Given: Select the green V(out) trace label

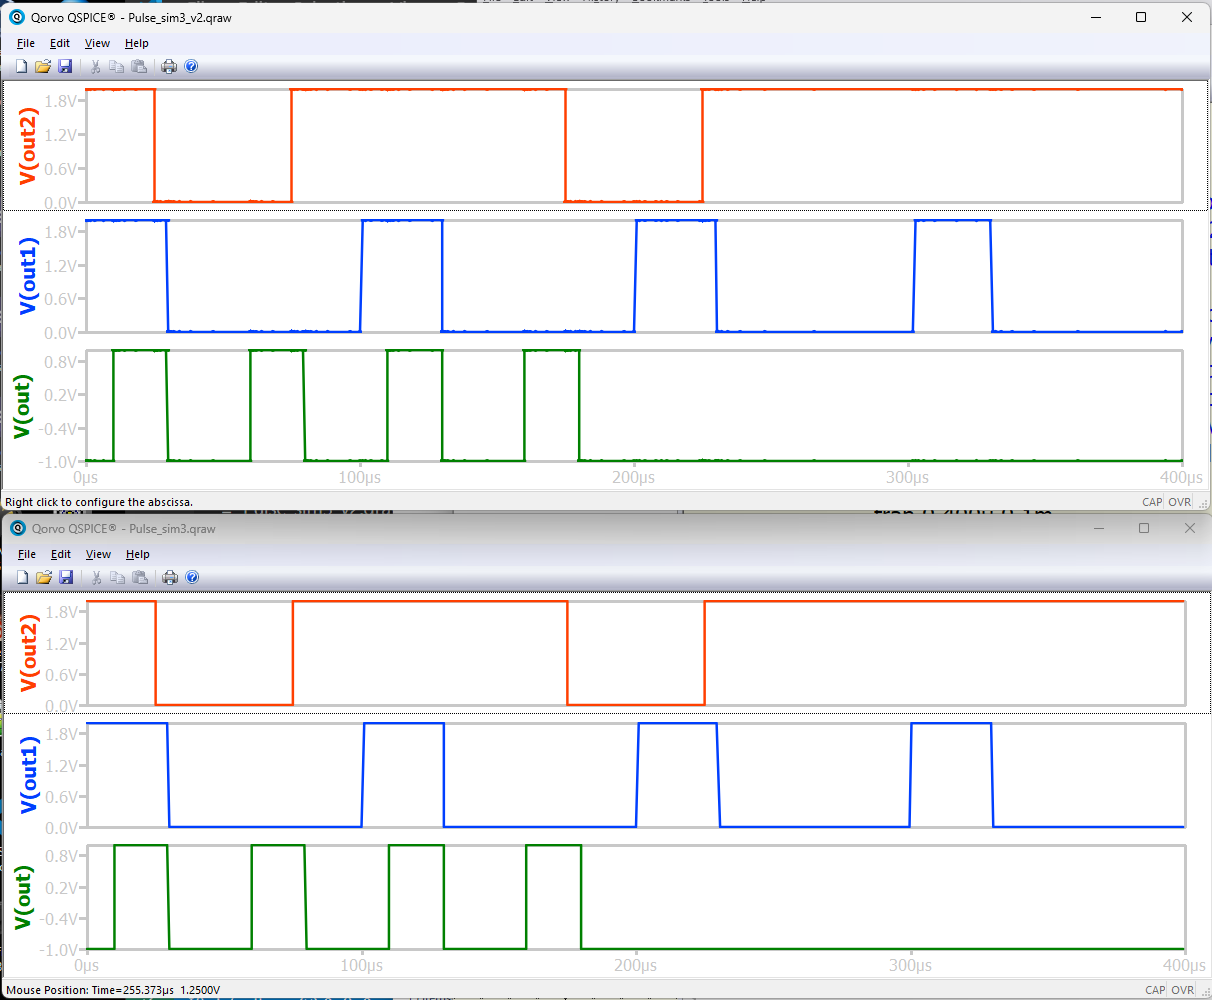Looking at the screenshot, I should [x=25, y=405].
